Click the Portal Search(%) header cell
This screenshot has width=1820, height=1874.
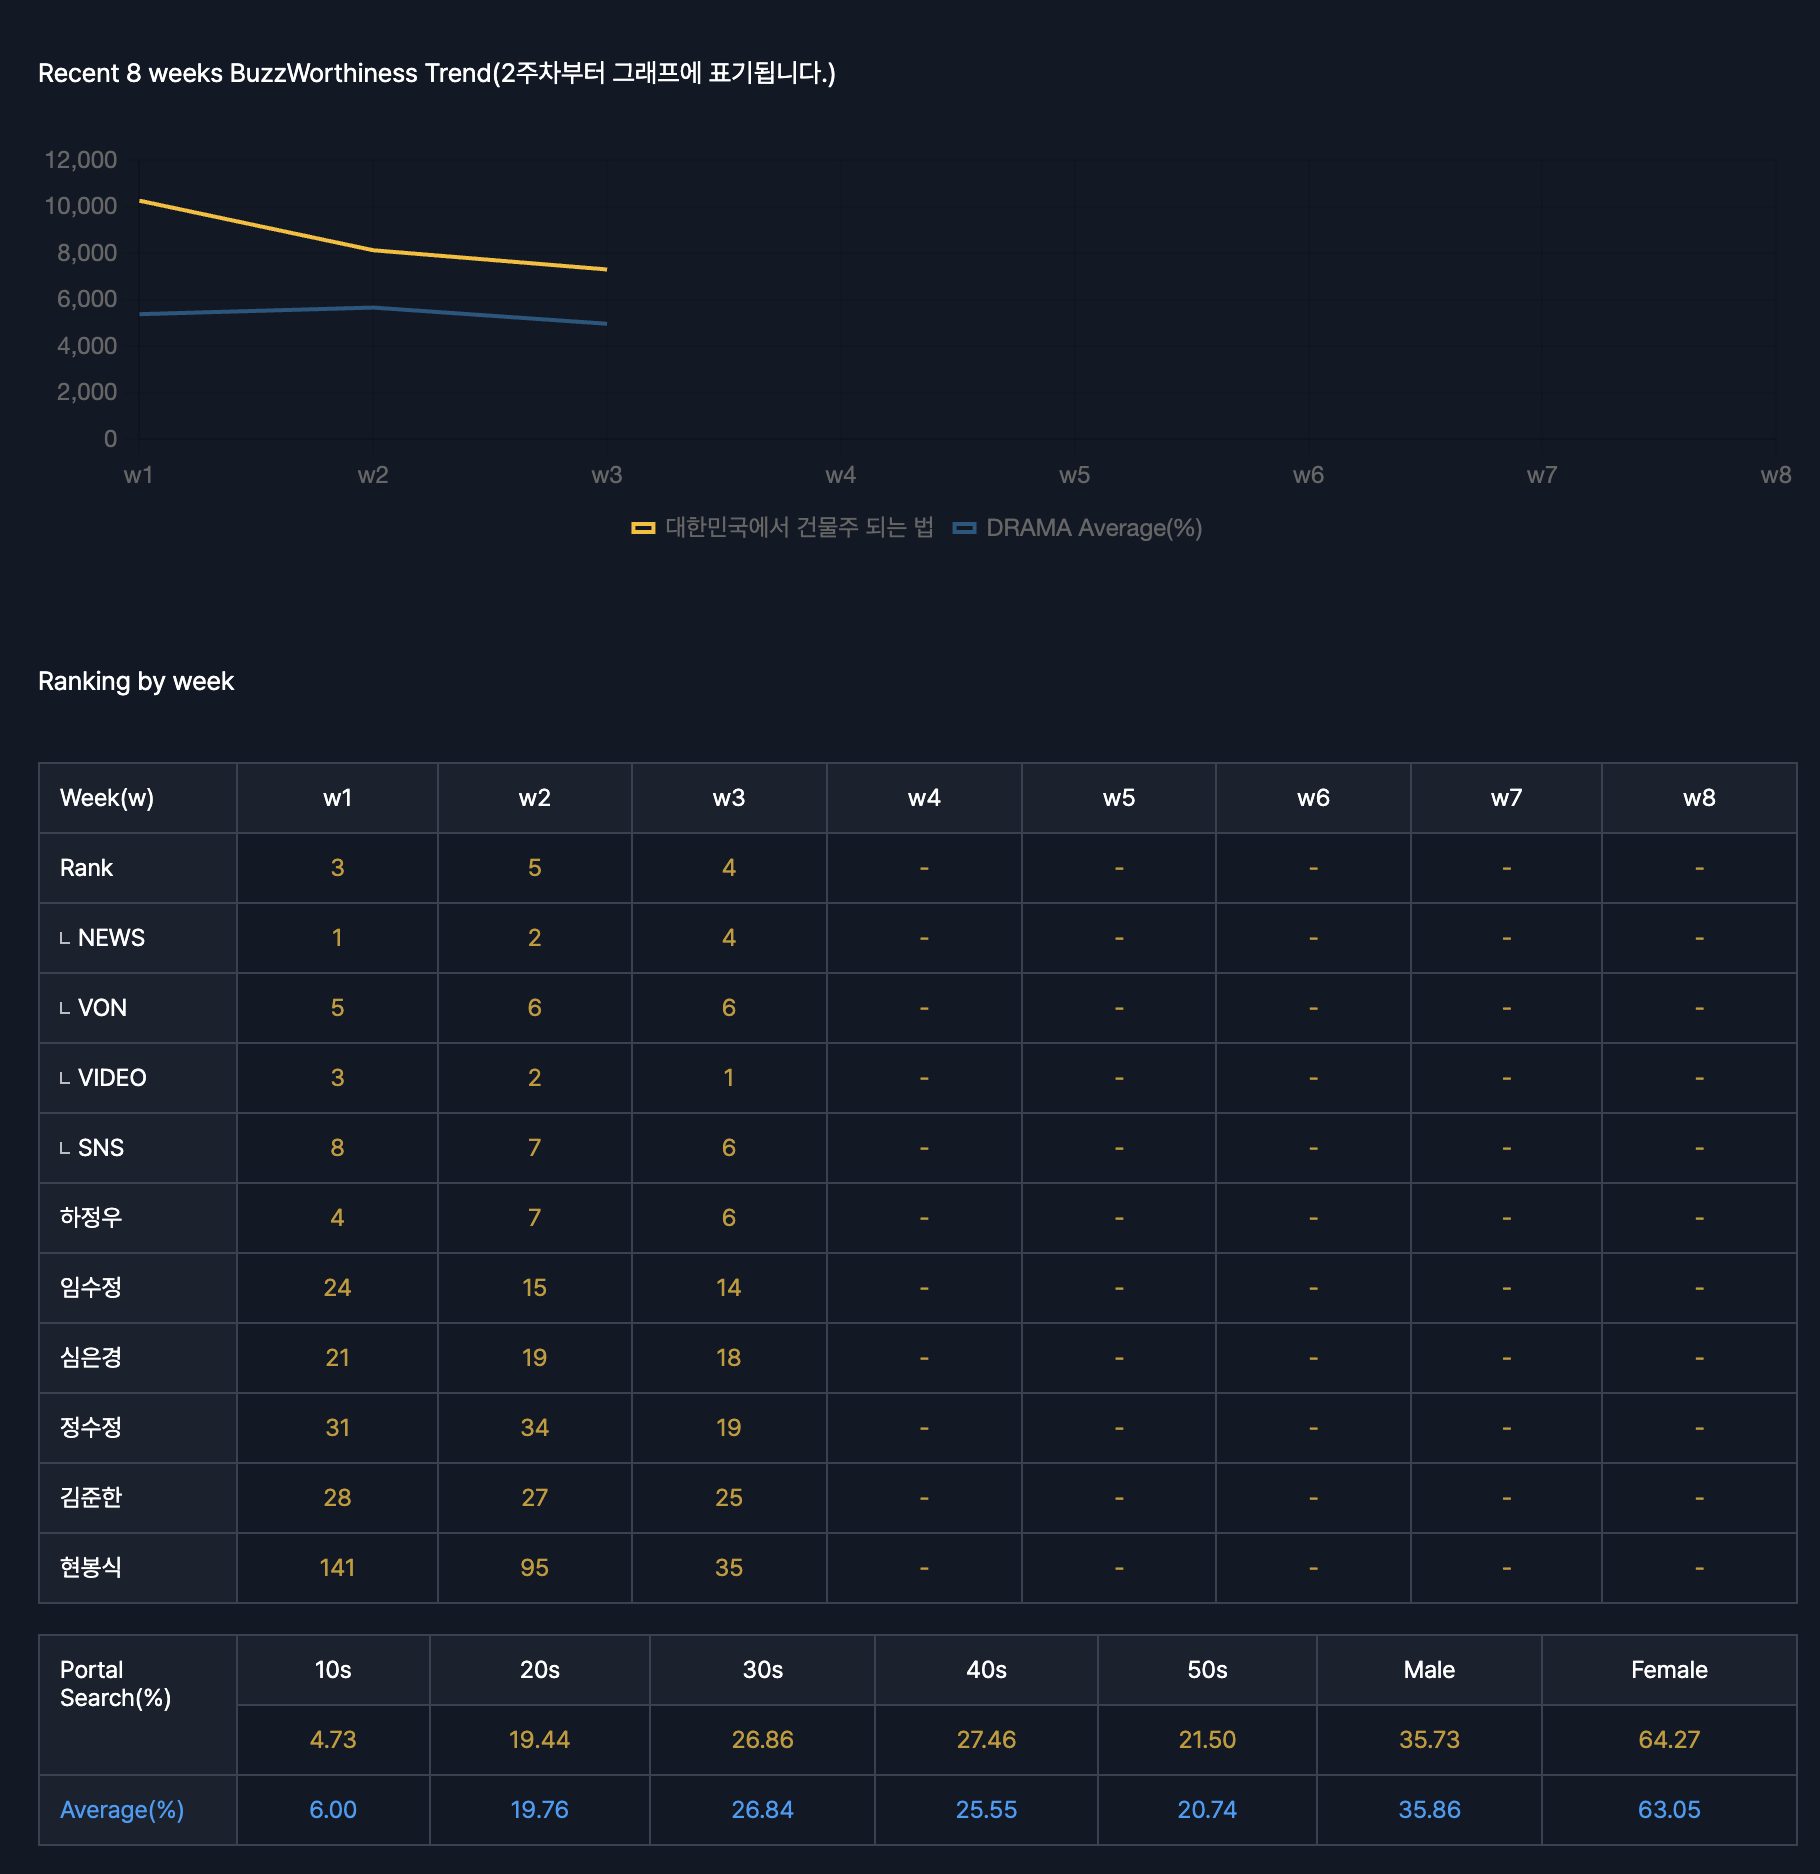point(115,1684)
